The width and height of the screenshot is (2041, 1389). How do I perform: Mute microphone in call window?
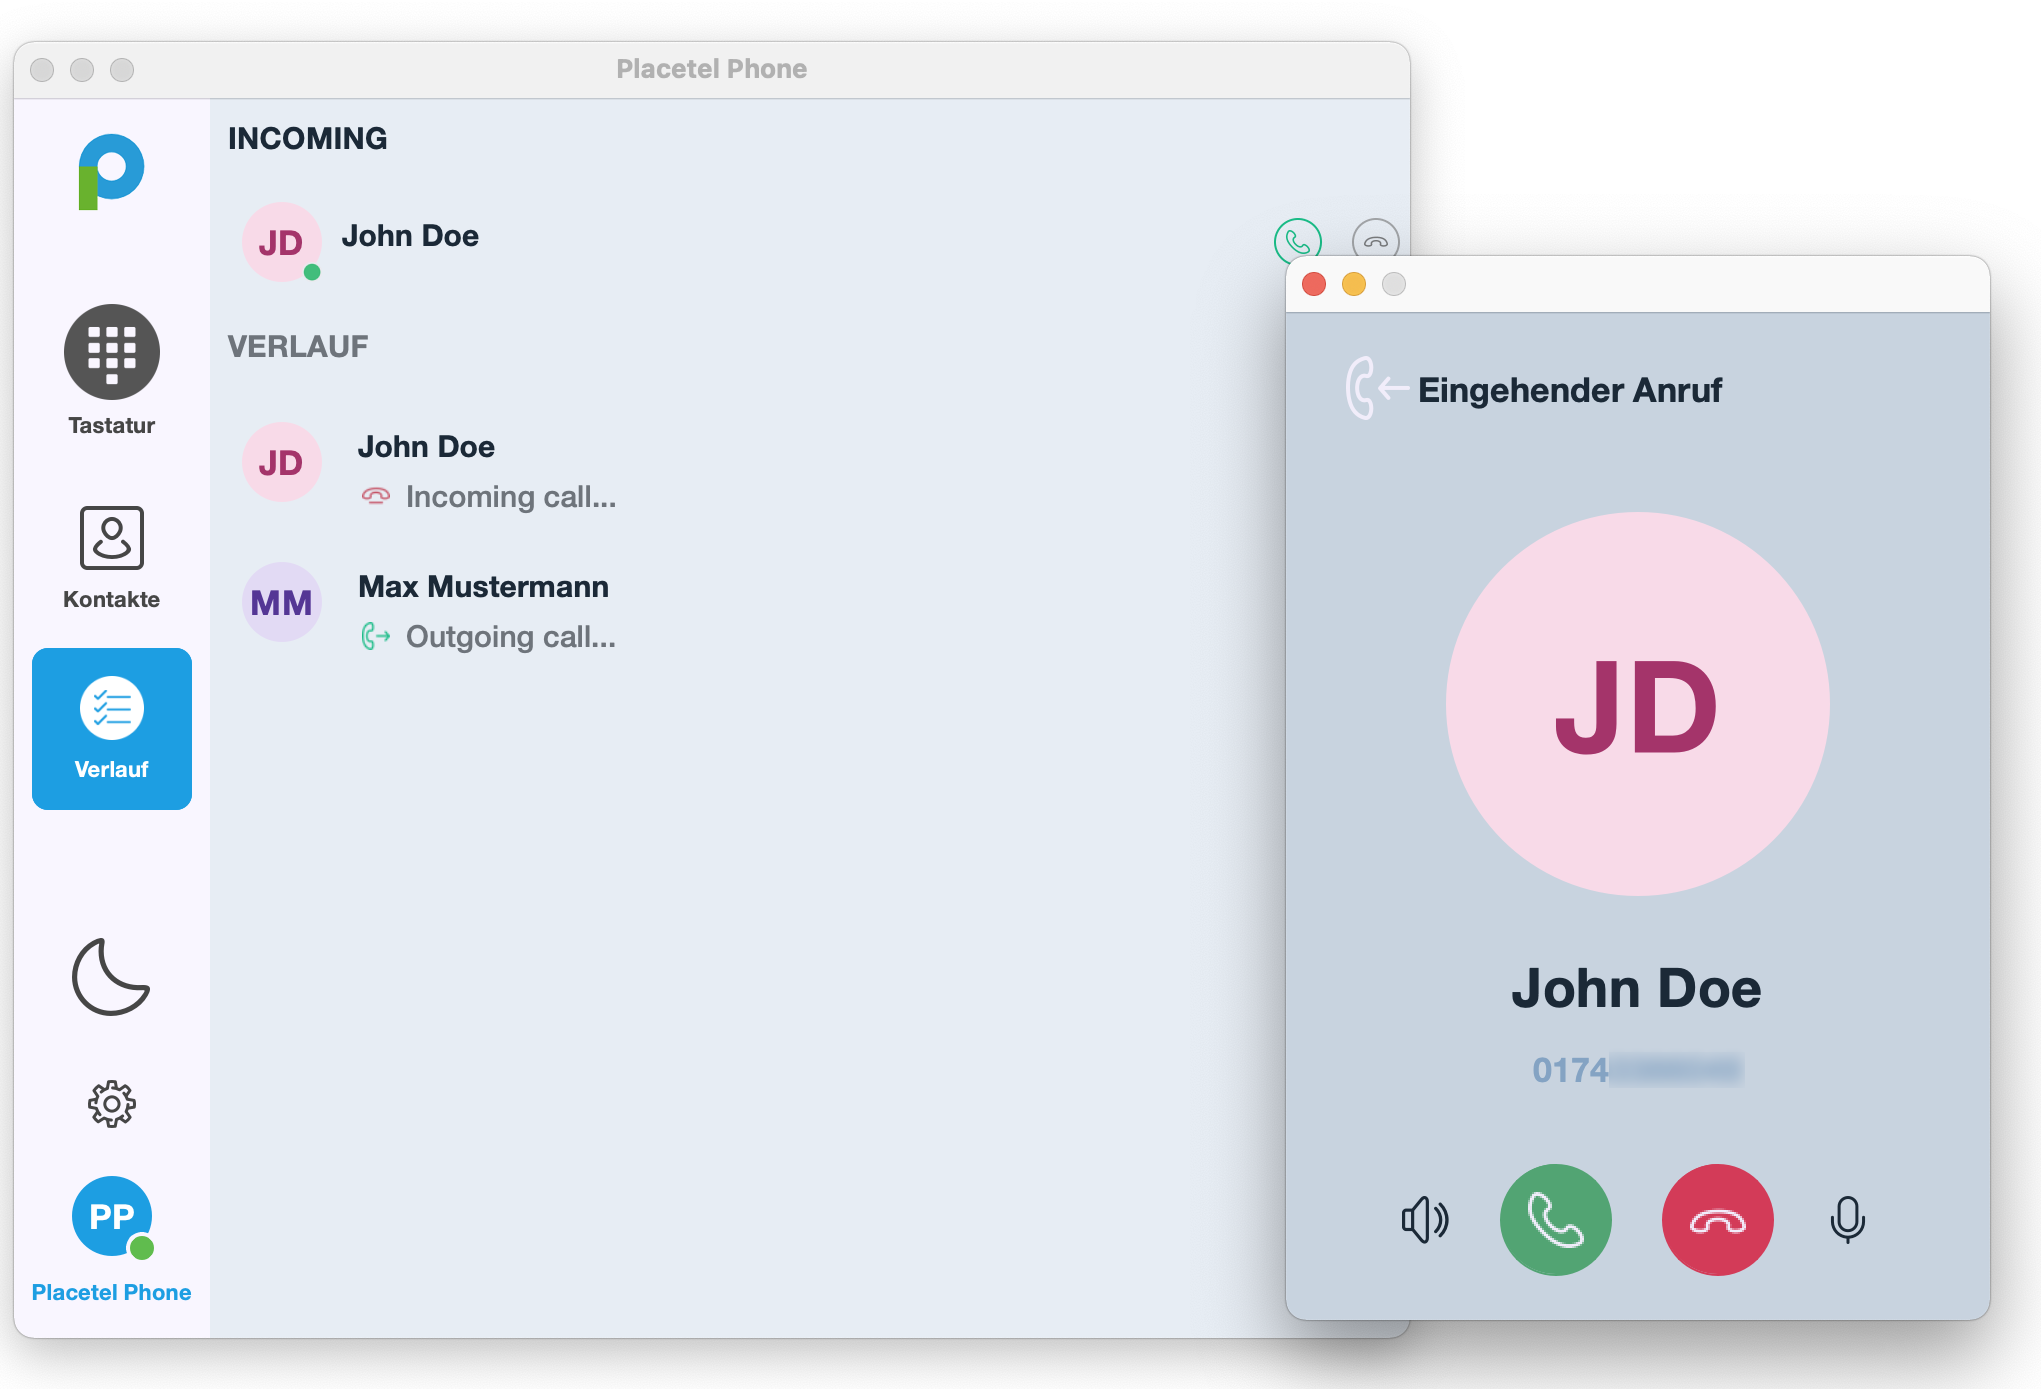coord(1847,1219)
